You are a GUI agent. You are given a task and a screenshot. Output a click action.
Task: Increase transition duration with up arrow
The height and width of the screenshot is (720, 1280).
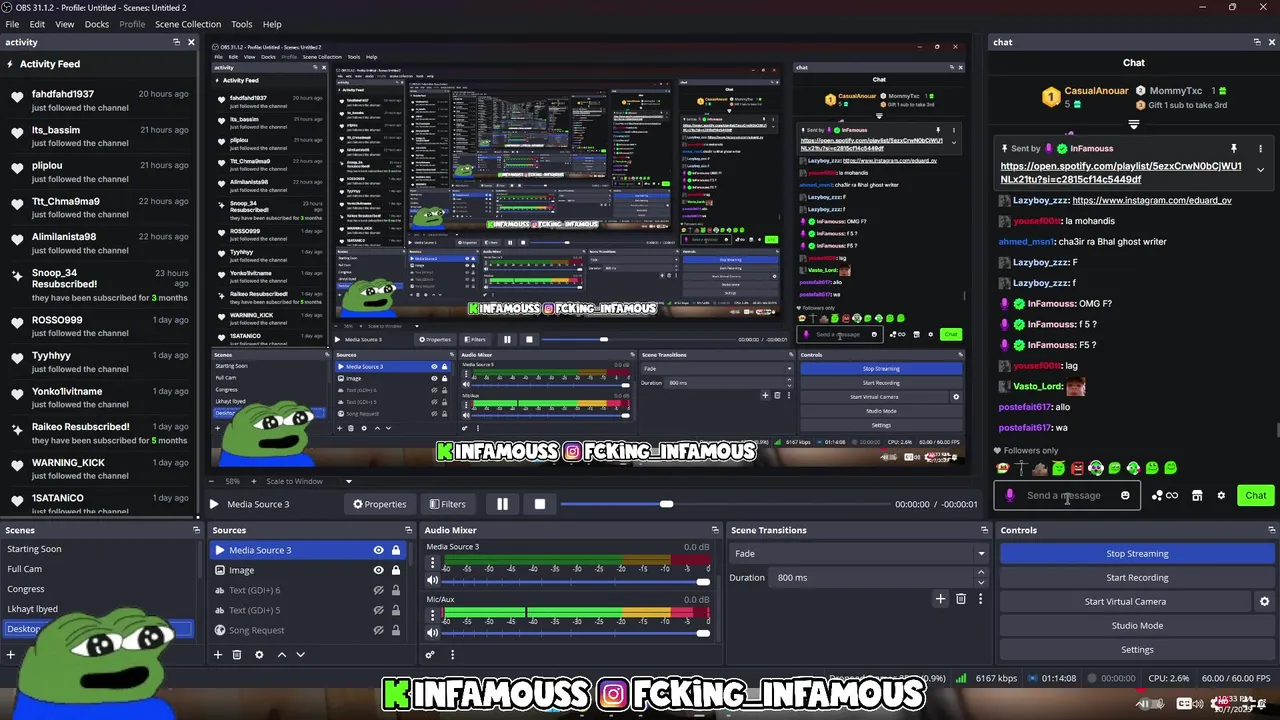click(981, 572)
